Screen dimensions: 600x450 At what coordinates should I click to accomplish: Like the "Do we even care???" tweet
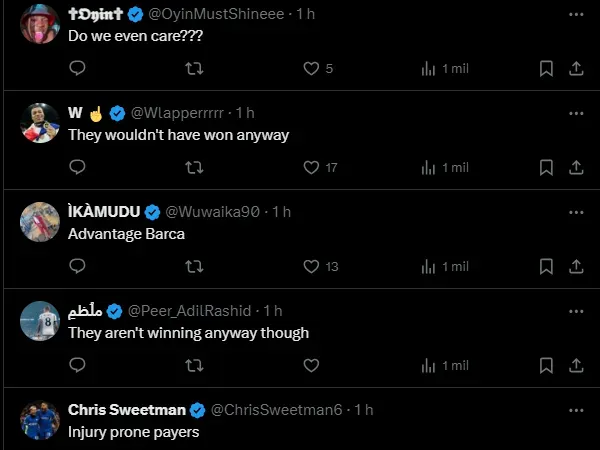[x=311, y=69]
